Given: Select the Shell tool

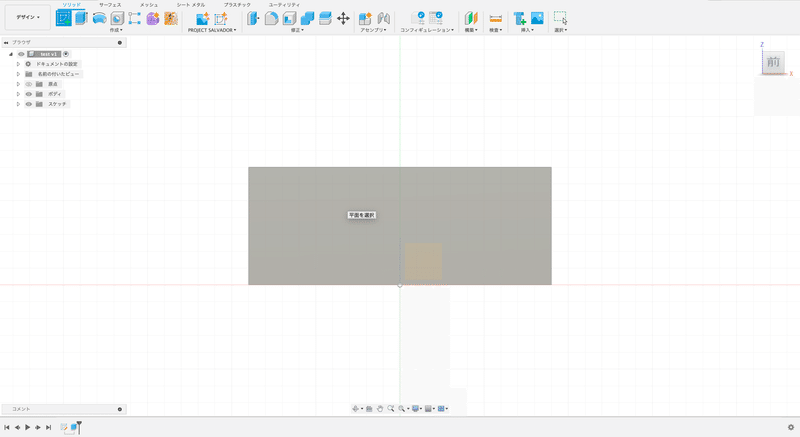Looking at the screenshot, I should coord(289,18).
